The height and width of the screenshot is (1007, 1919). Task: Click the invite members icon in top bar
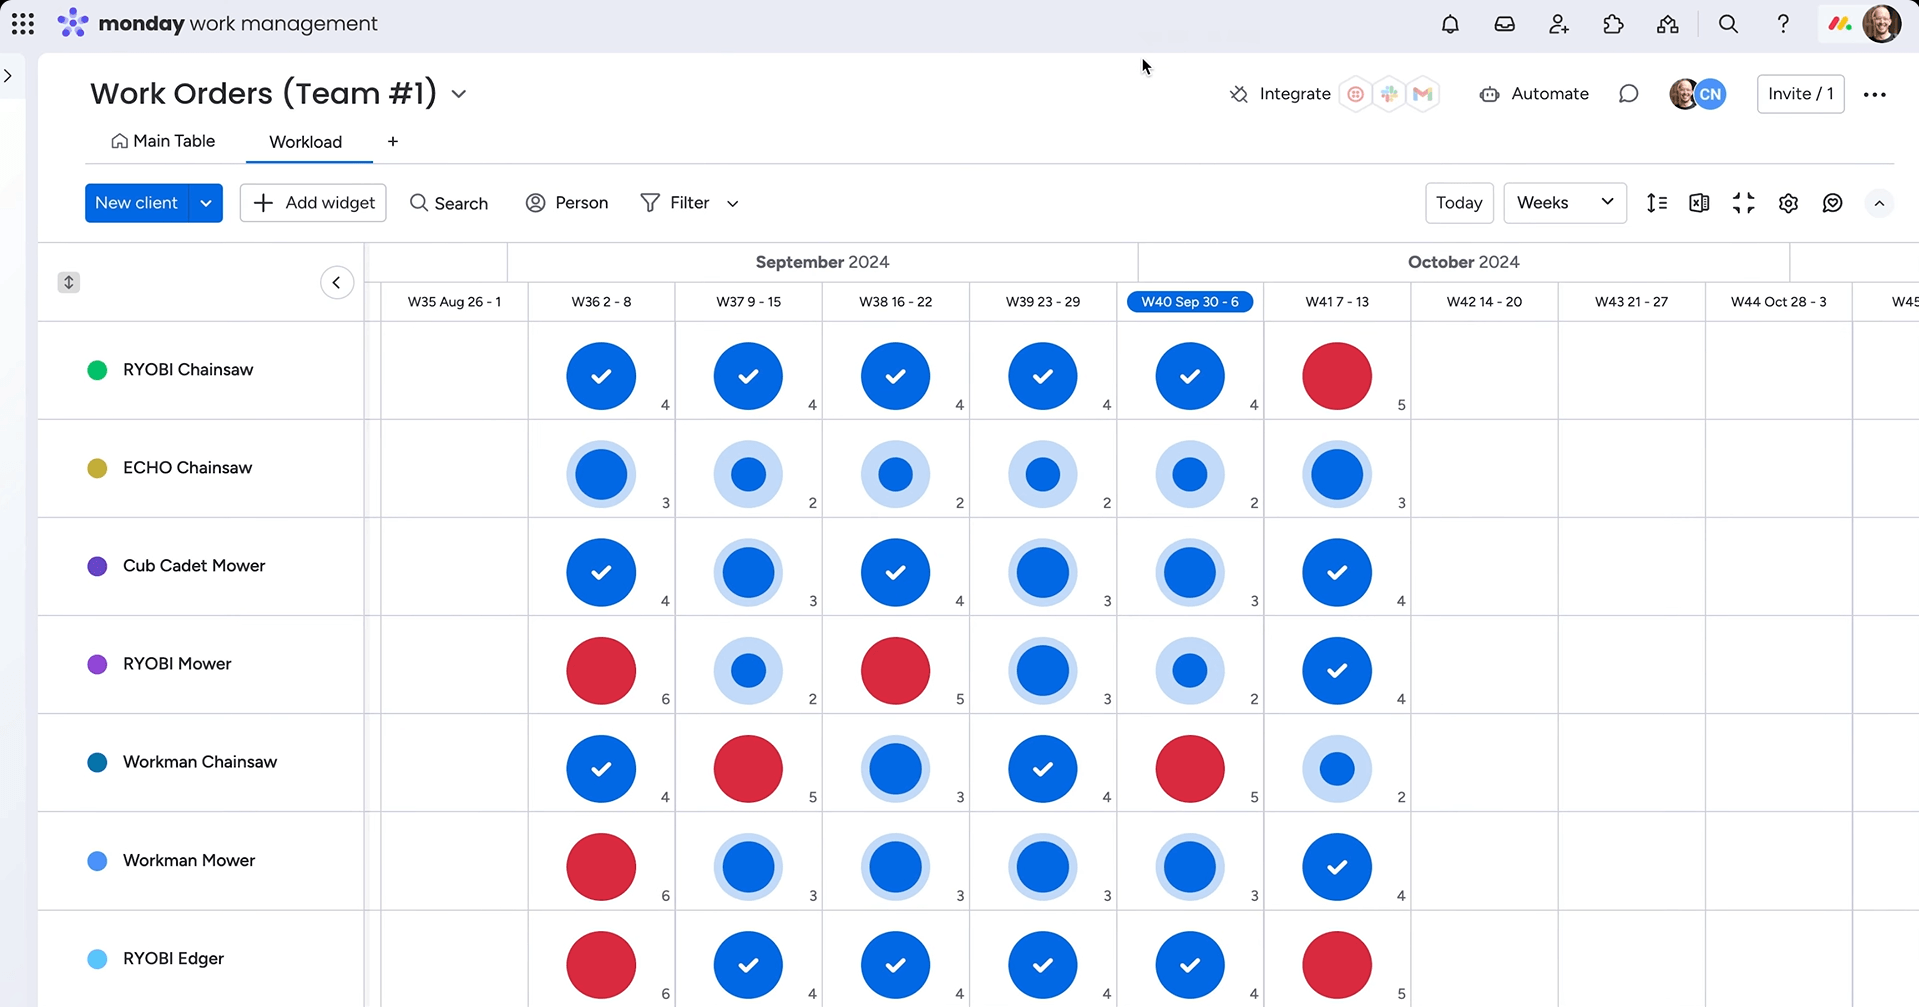click(x=1559, y=25)
